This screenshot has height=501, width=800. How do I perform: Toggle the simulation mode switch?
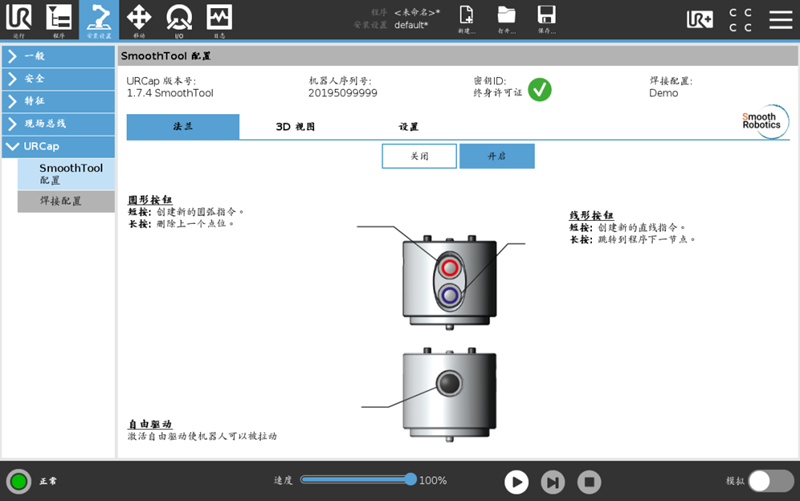(771, 481)
